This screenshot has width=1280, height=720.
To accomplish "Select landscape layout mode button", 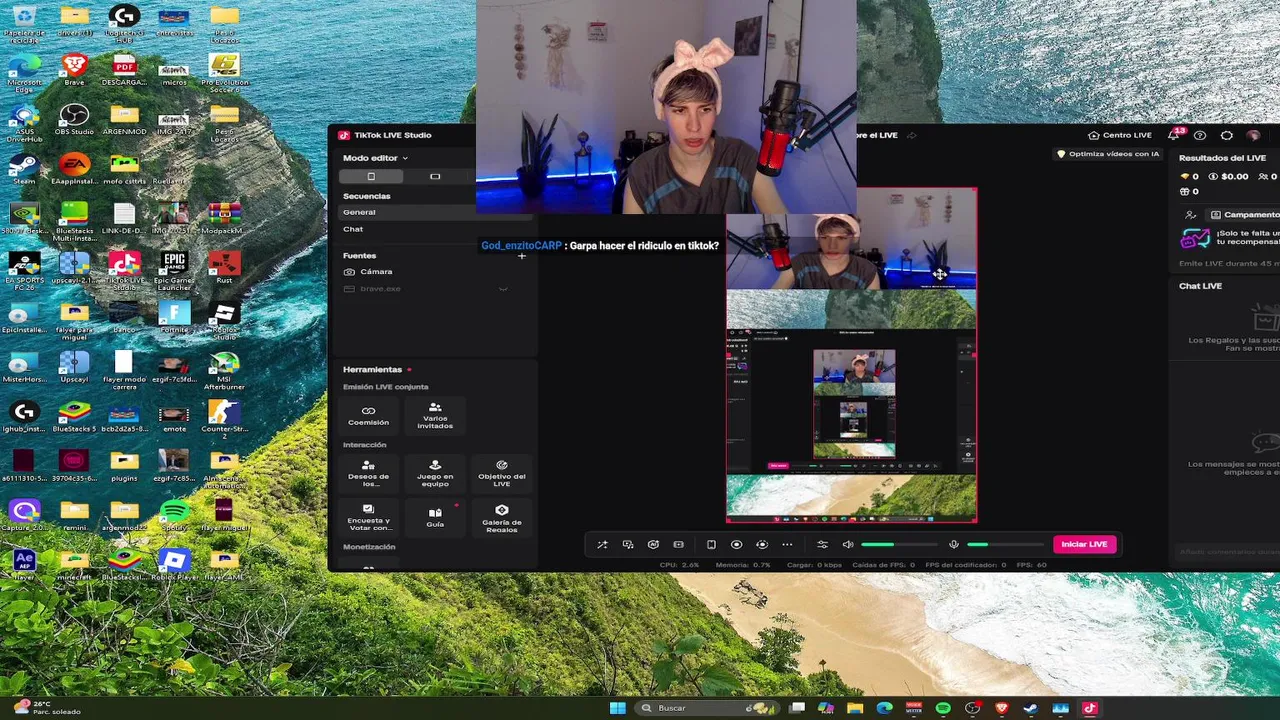I will [x=435, y=176].
